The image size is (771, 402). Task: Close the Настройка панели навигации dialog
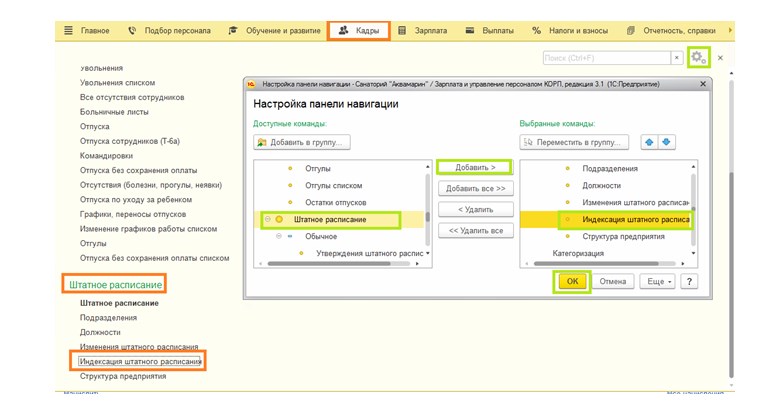(703, 85)
